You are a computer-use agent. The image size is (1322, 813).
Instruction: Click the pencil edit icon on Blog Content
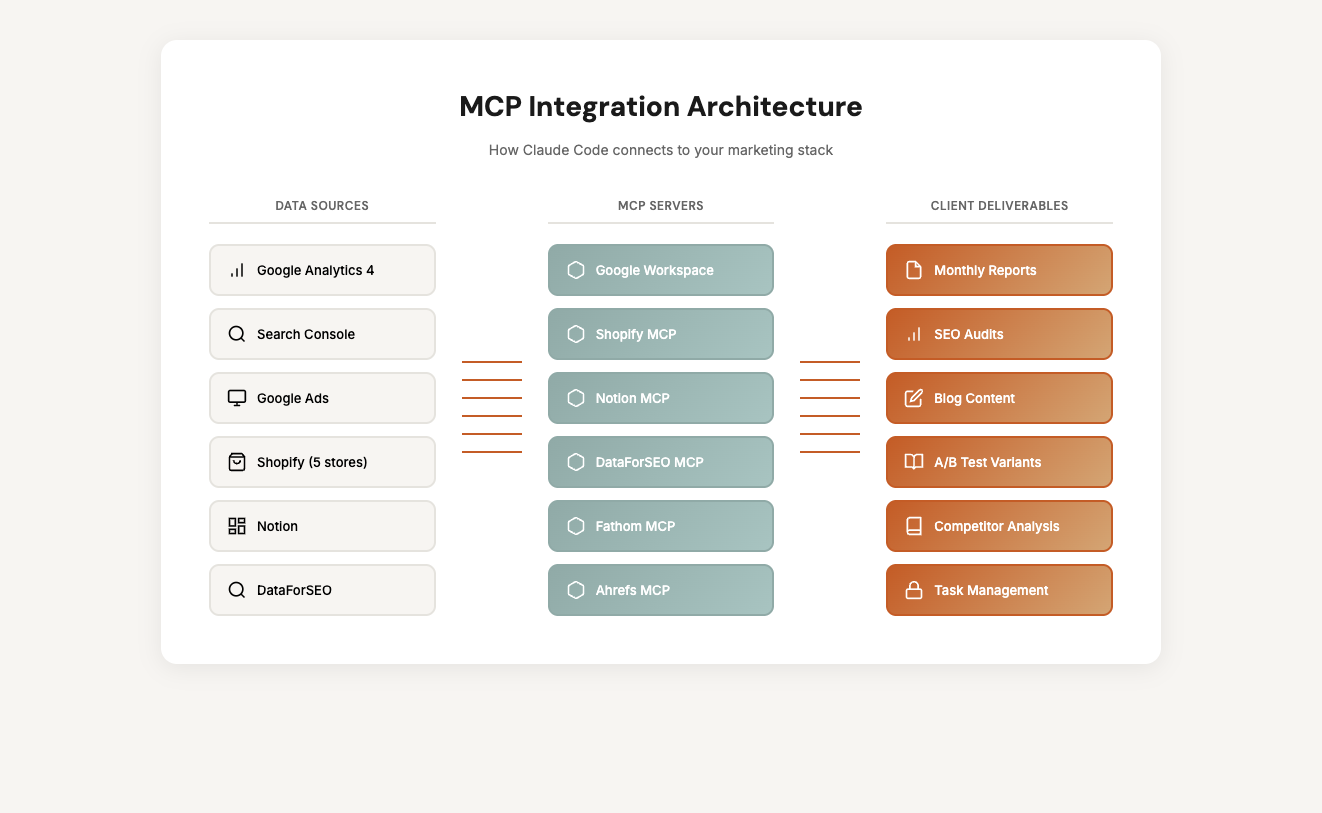(x=914, y=398)
